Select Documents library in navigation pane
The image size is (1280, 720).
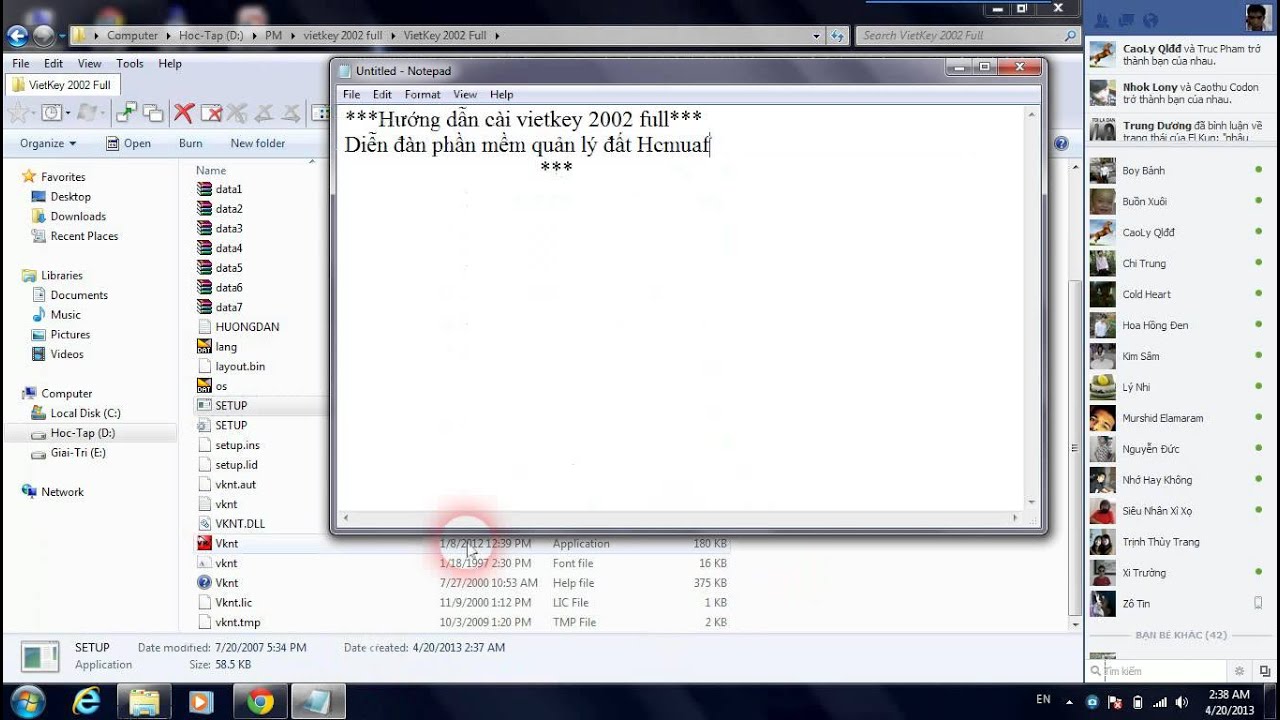pos(70,295)
